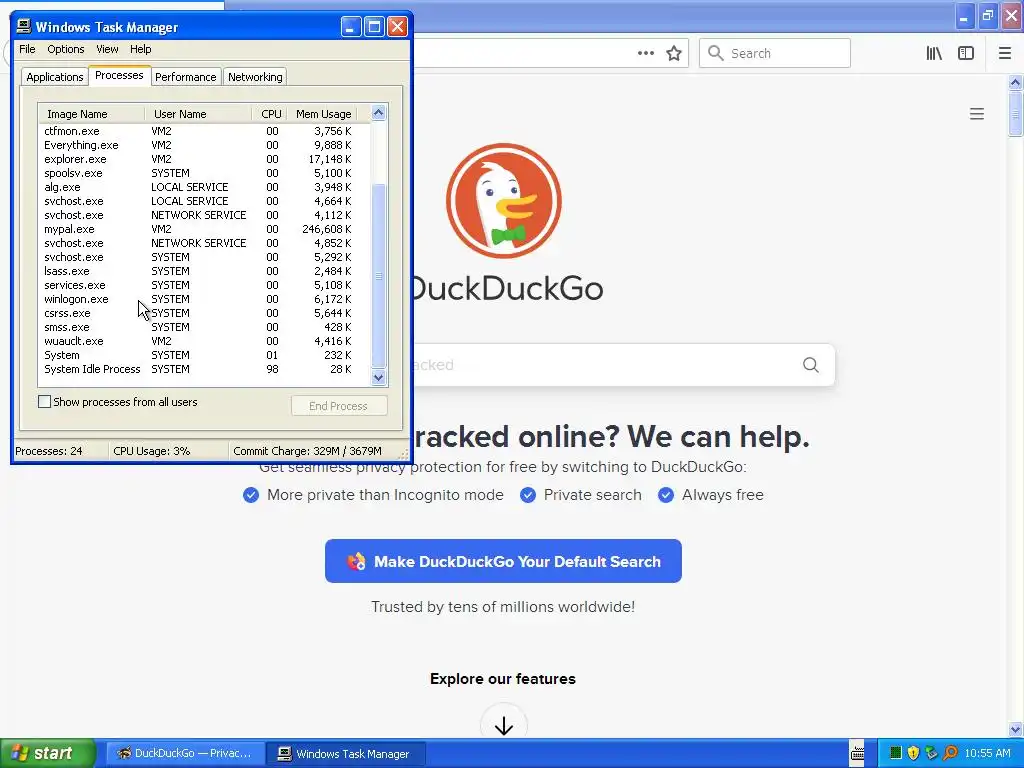
Task: Click the 10:55 AM taskbar clock
Action: (x=987, y=753)
